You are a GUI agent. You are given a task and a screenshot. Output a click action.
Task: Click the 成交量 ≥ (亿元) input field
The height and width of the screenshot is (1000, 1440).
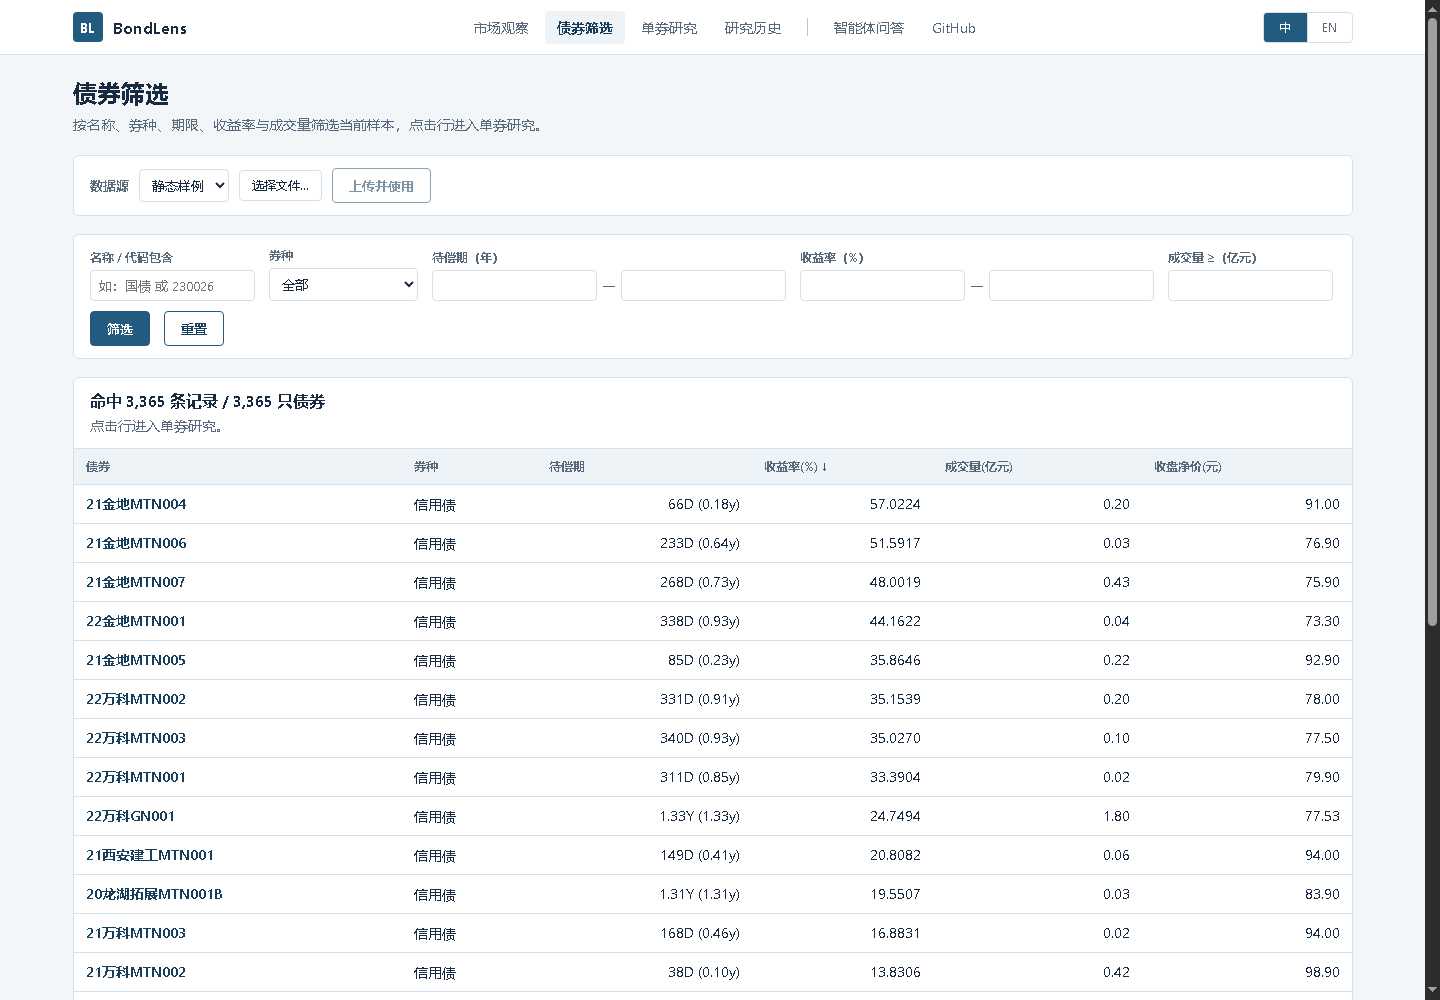click(x=1250, y=286)
